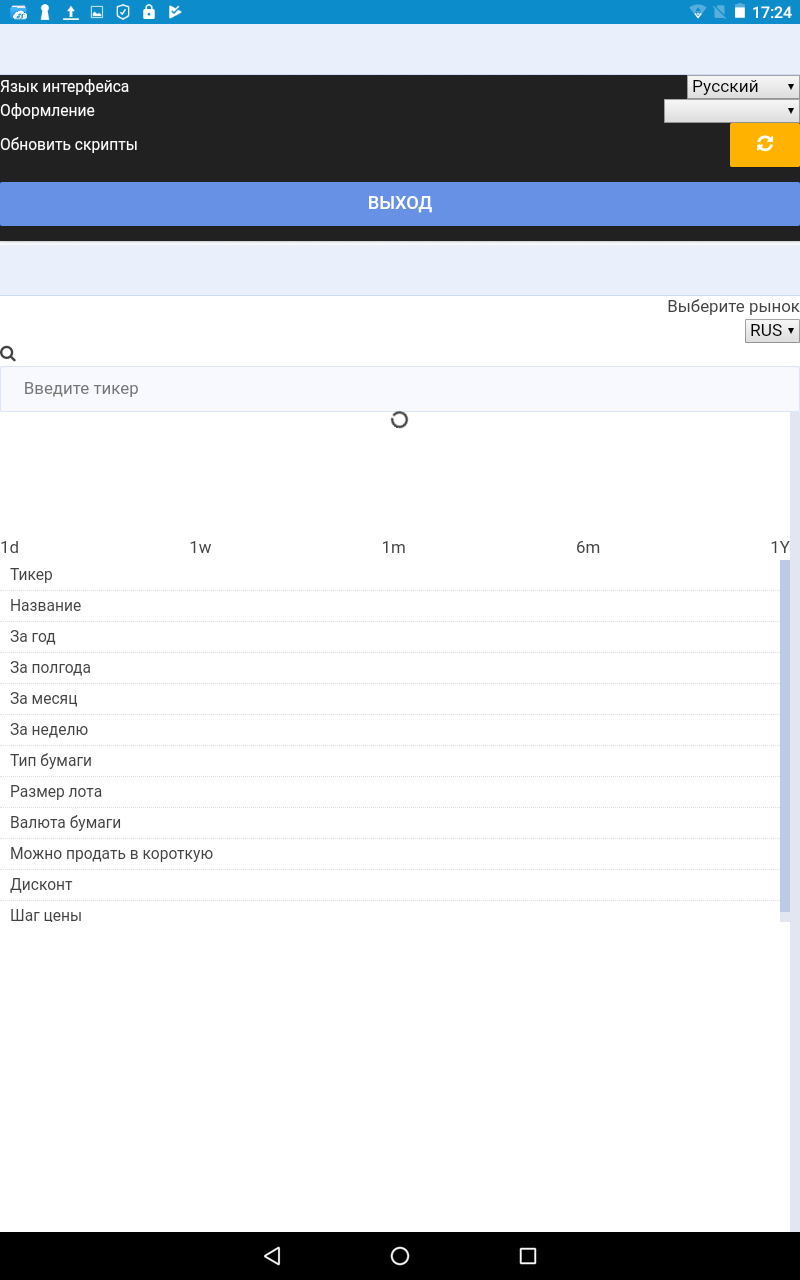Tap the recent apps square icon

click(x=528, y=1256)
